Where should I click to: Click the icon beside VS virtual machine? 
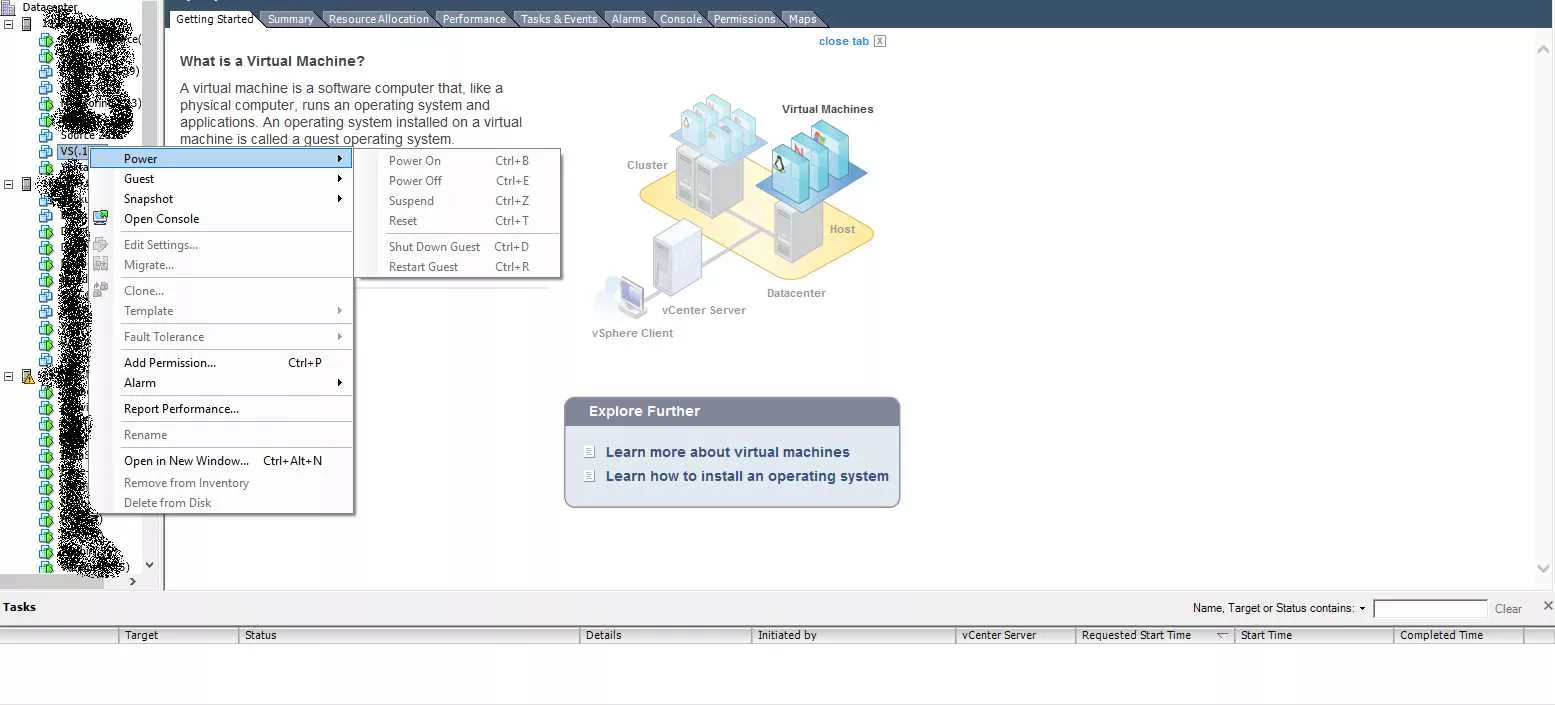point(46,152)
